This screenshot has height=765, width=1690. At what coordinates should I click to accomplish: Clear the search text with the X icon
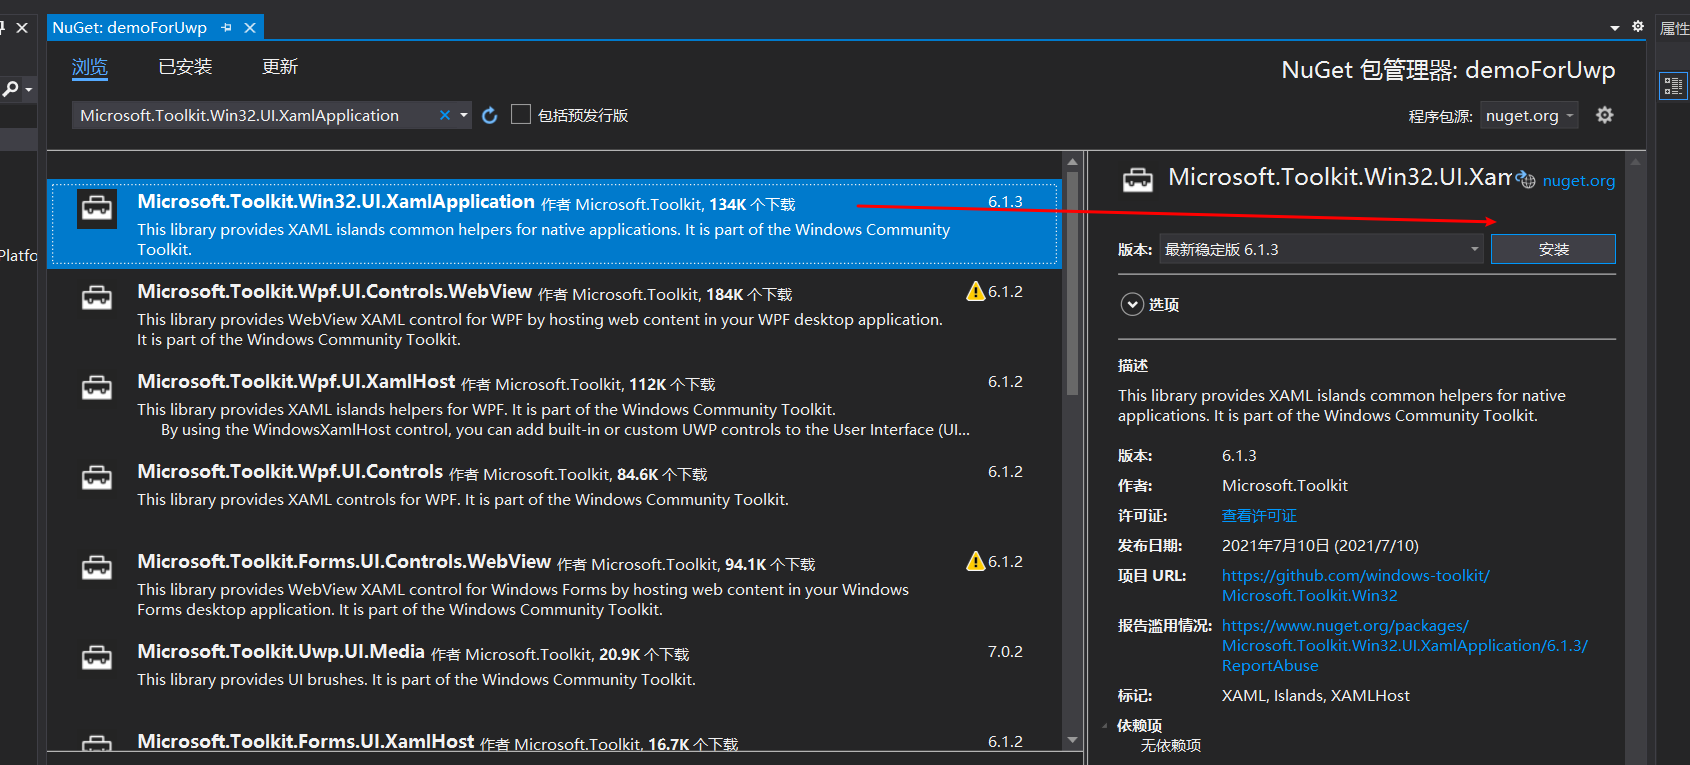445,116
